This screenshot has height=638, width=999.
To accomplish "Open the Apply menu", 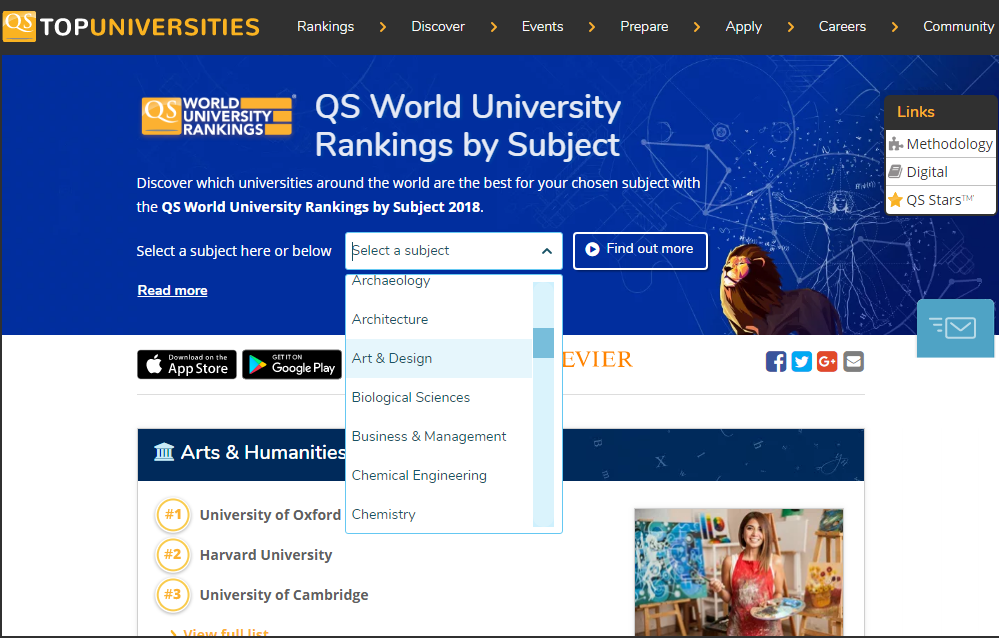I will [744, 26].
